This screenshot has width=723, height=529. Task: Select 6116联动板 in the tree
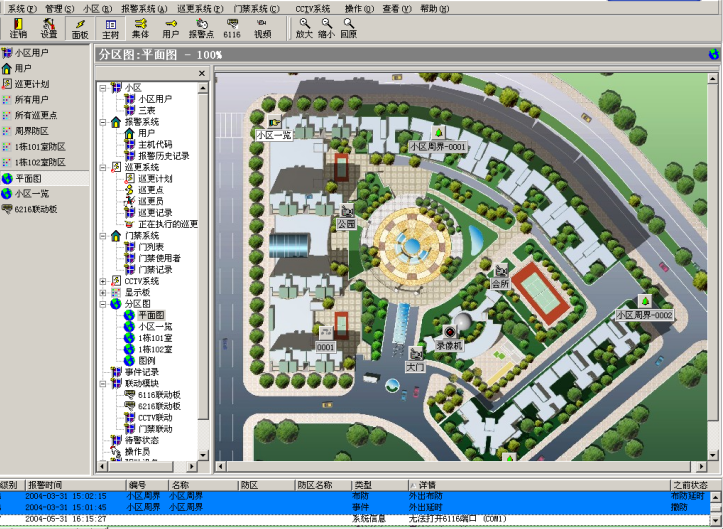click(159, 395)
